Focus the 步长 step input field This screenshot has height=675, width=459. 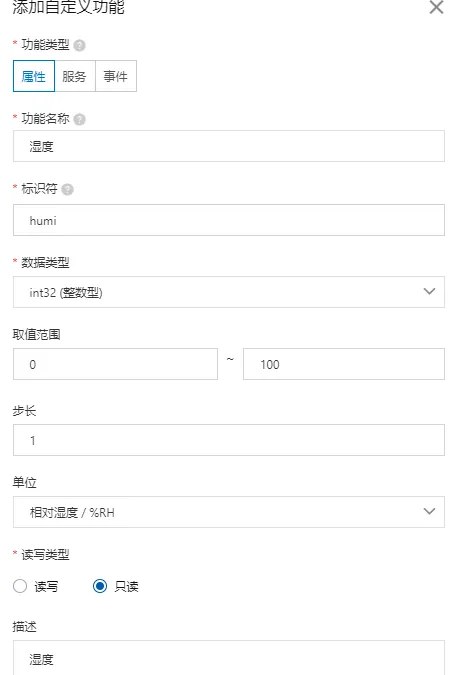point(229,440)
